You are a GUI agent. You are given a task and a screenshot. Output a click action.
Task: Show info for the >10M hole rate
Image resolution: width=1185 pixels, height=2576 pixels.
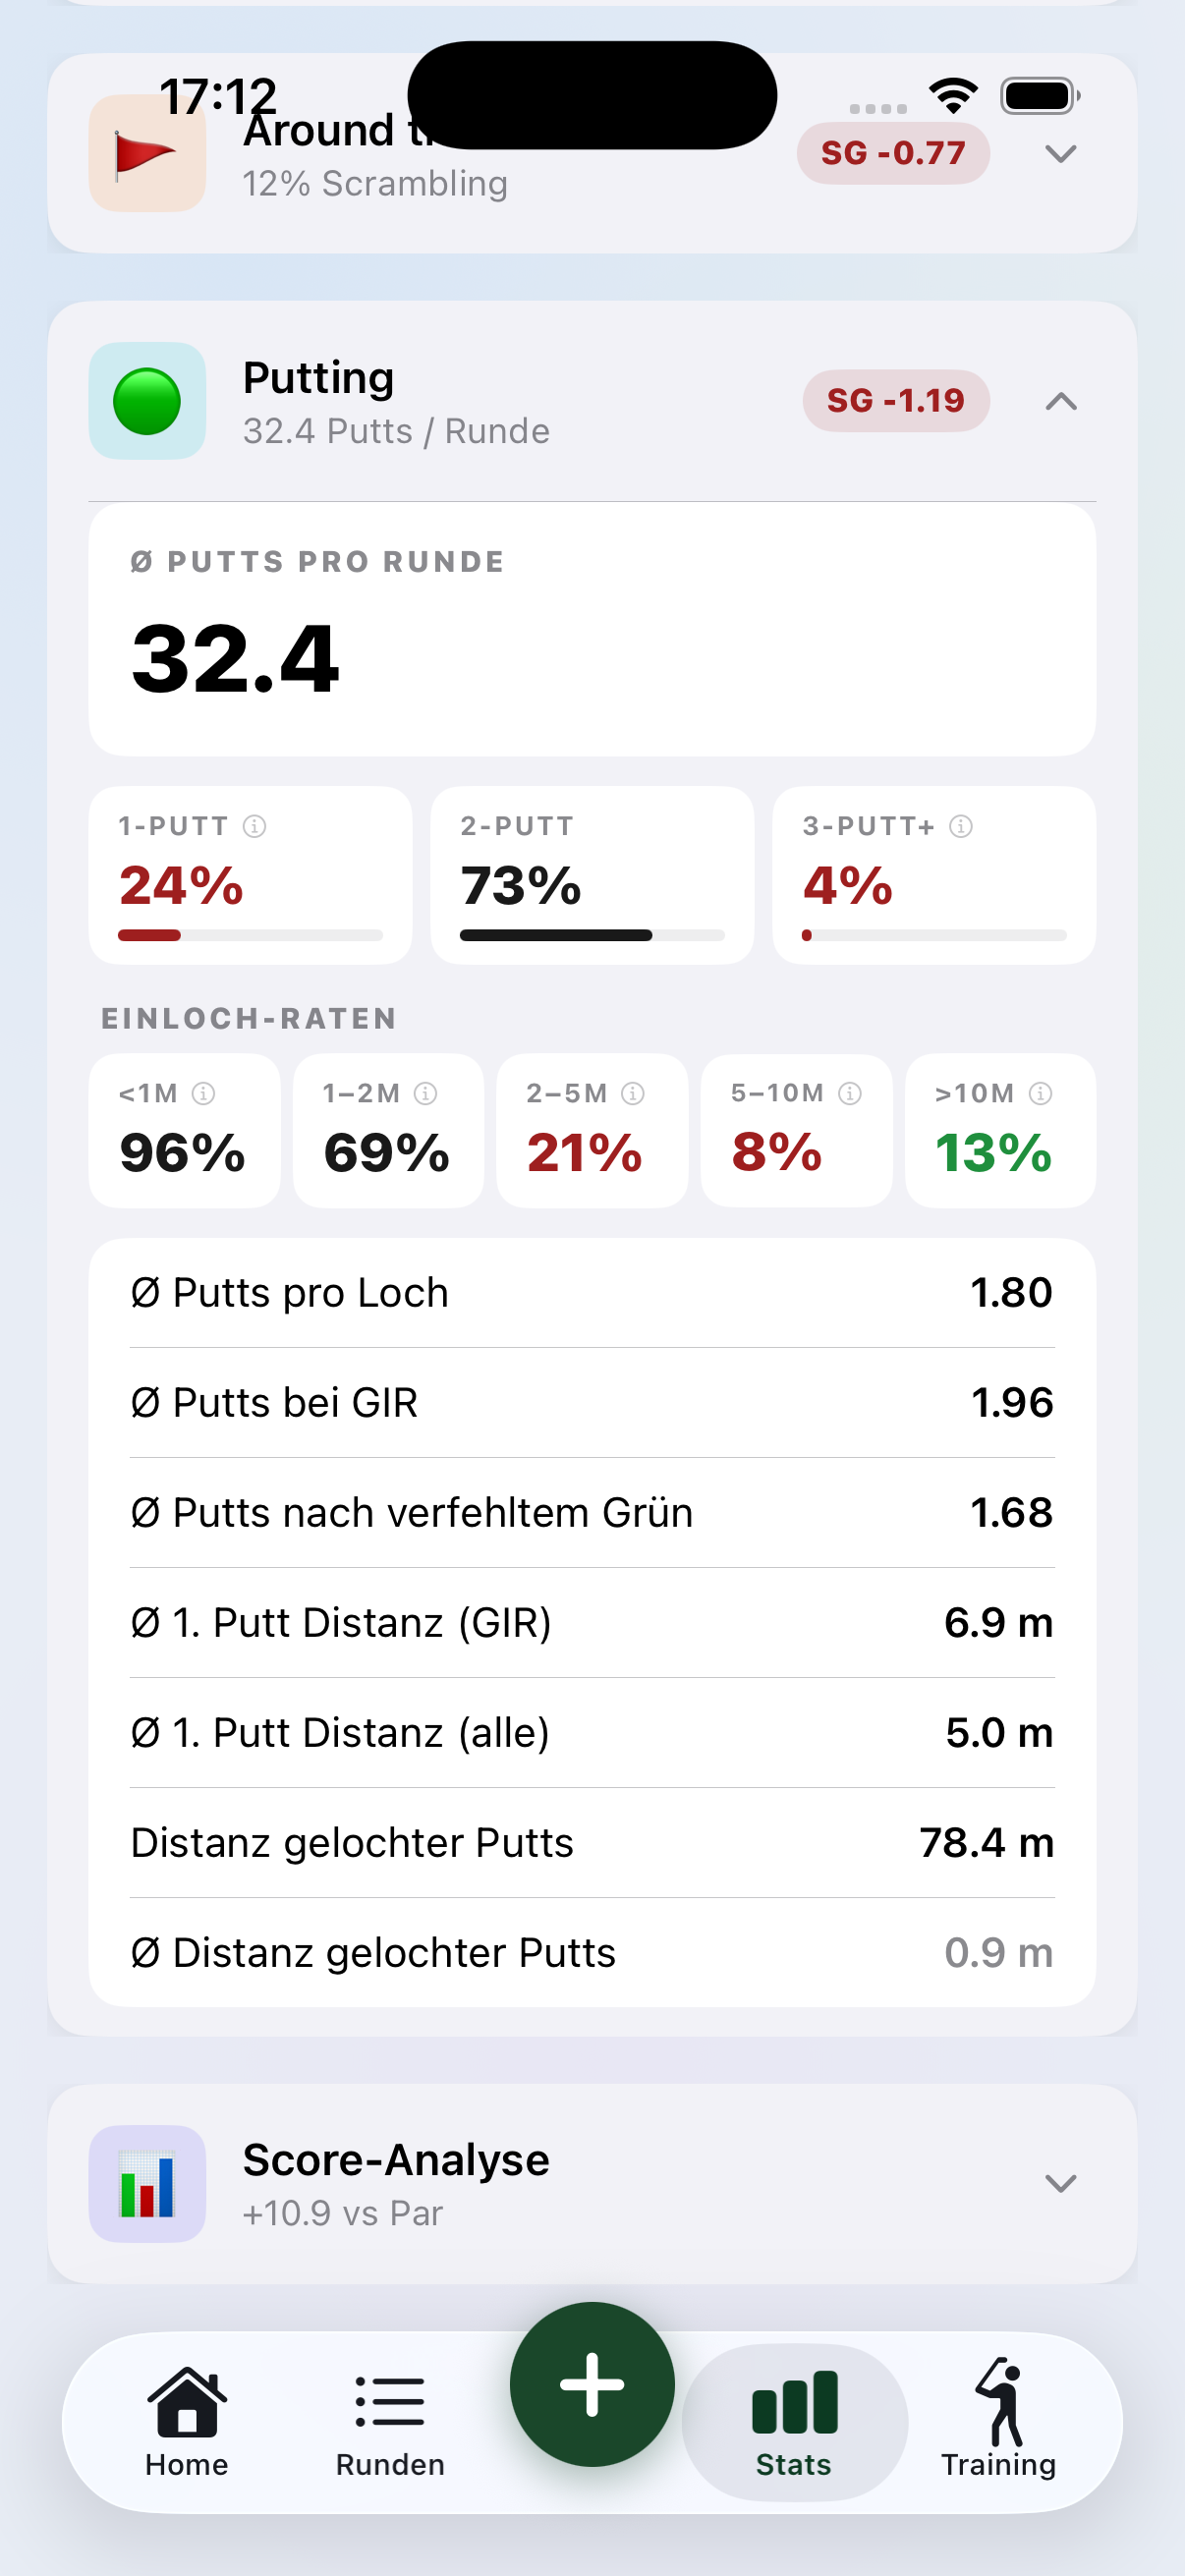point(1040,1093)
